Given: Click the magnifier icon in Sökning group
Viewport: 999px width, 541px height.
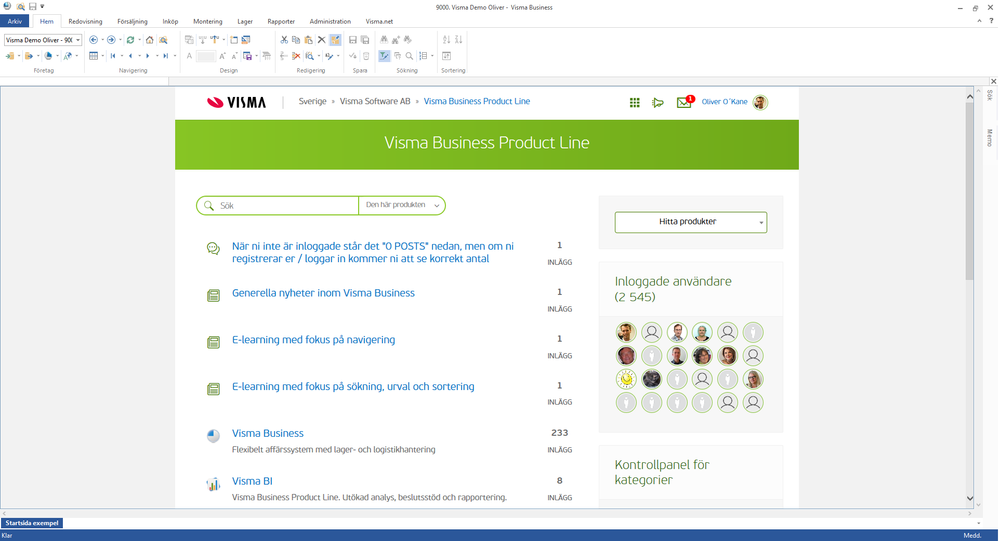Looking at the screenshot, I should tap(409, 56).
